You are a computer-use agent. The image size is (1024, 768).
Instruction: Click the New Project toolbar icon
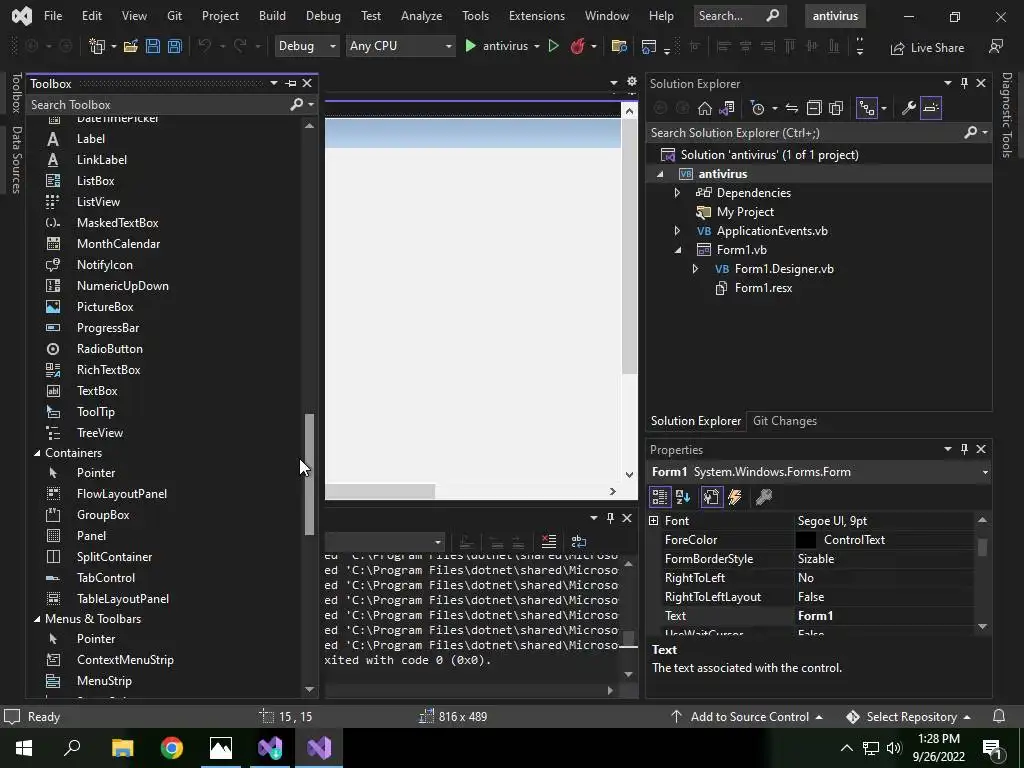coord(97,46)
